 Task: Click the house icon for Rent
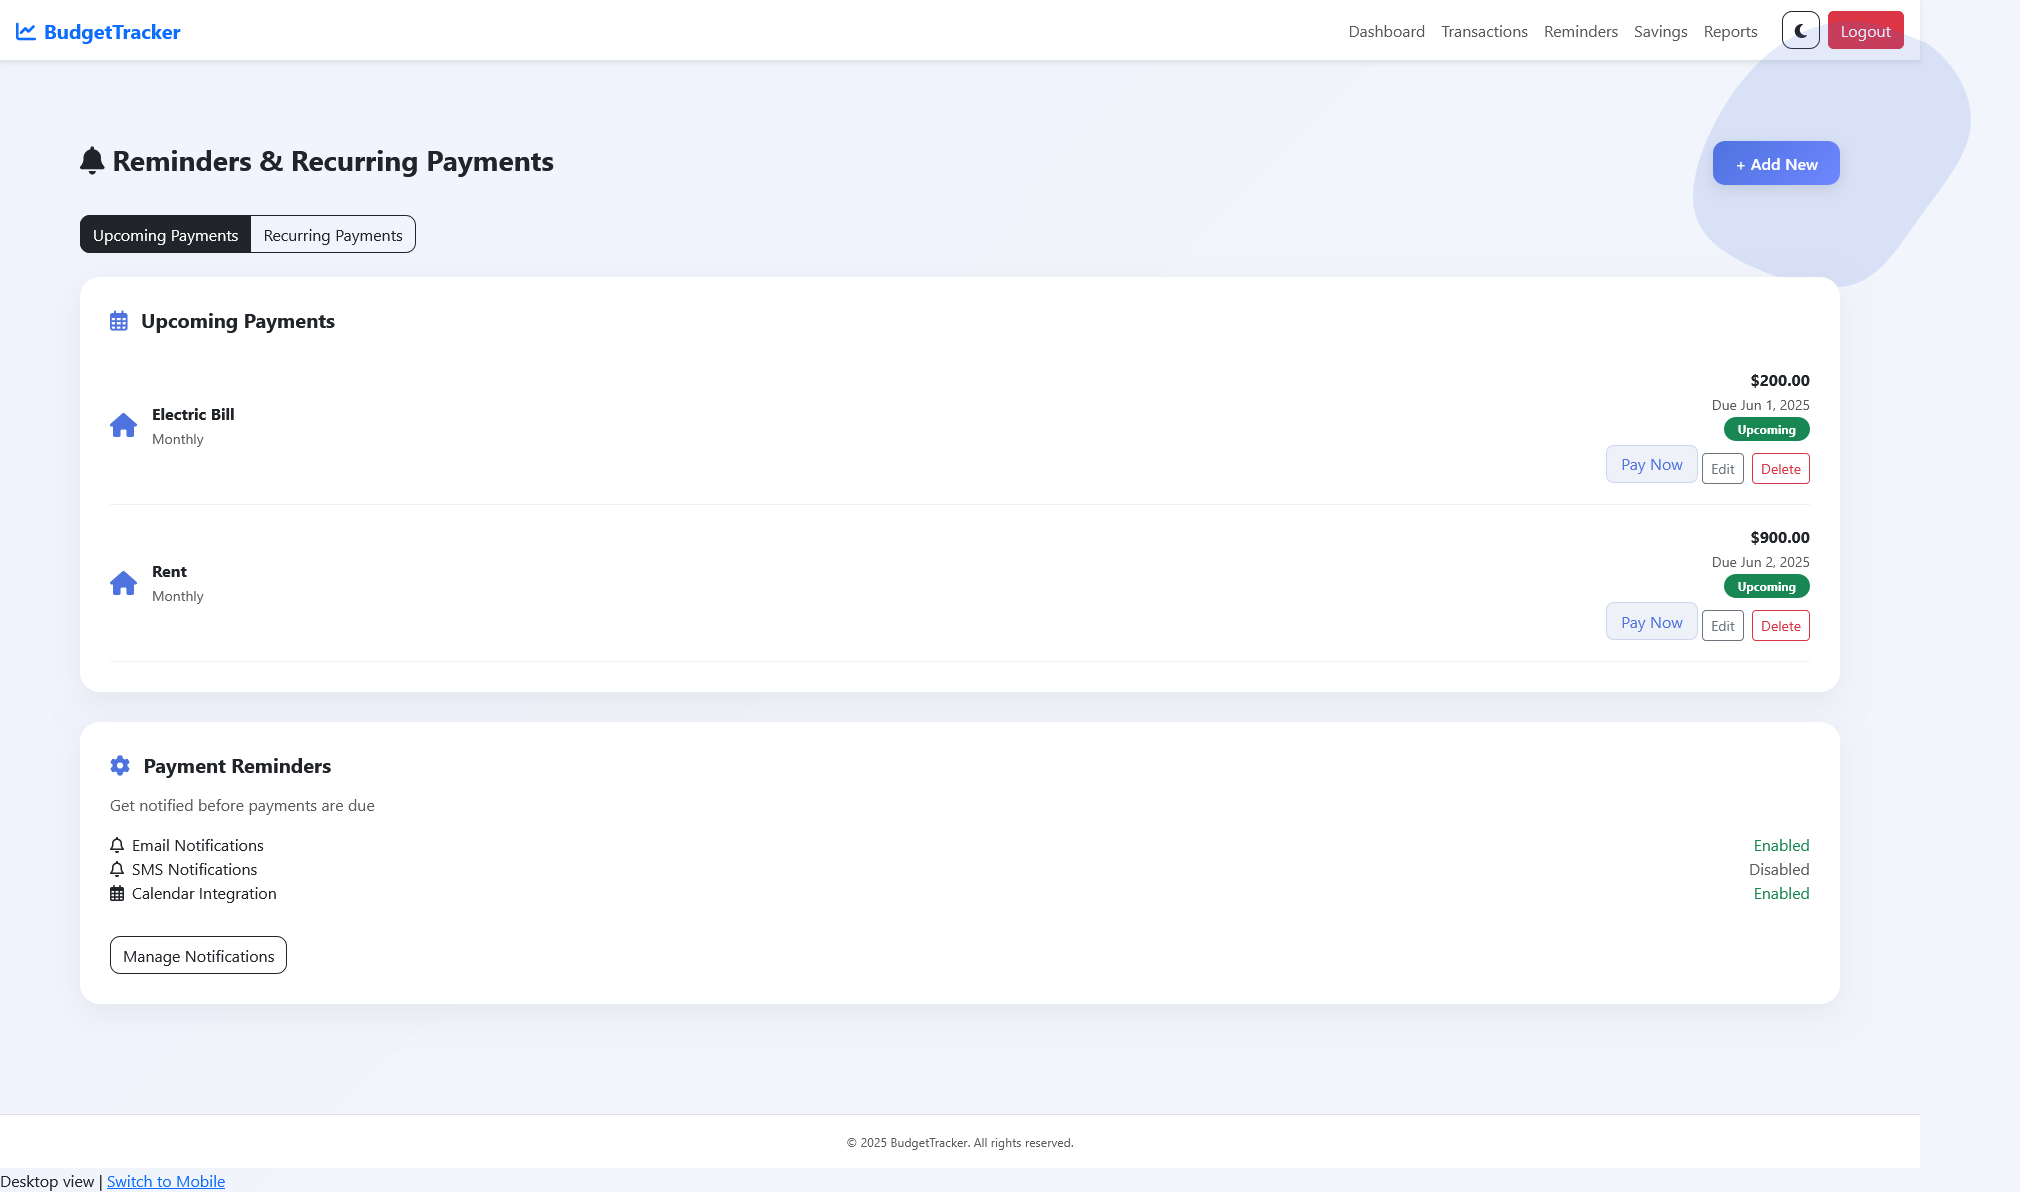(x=123, y=583)
